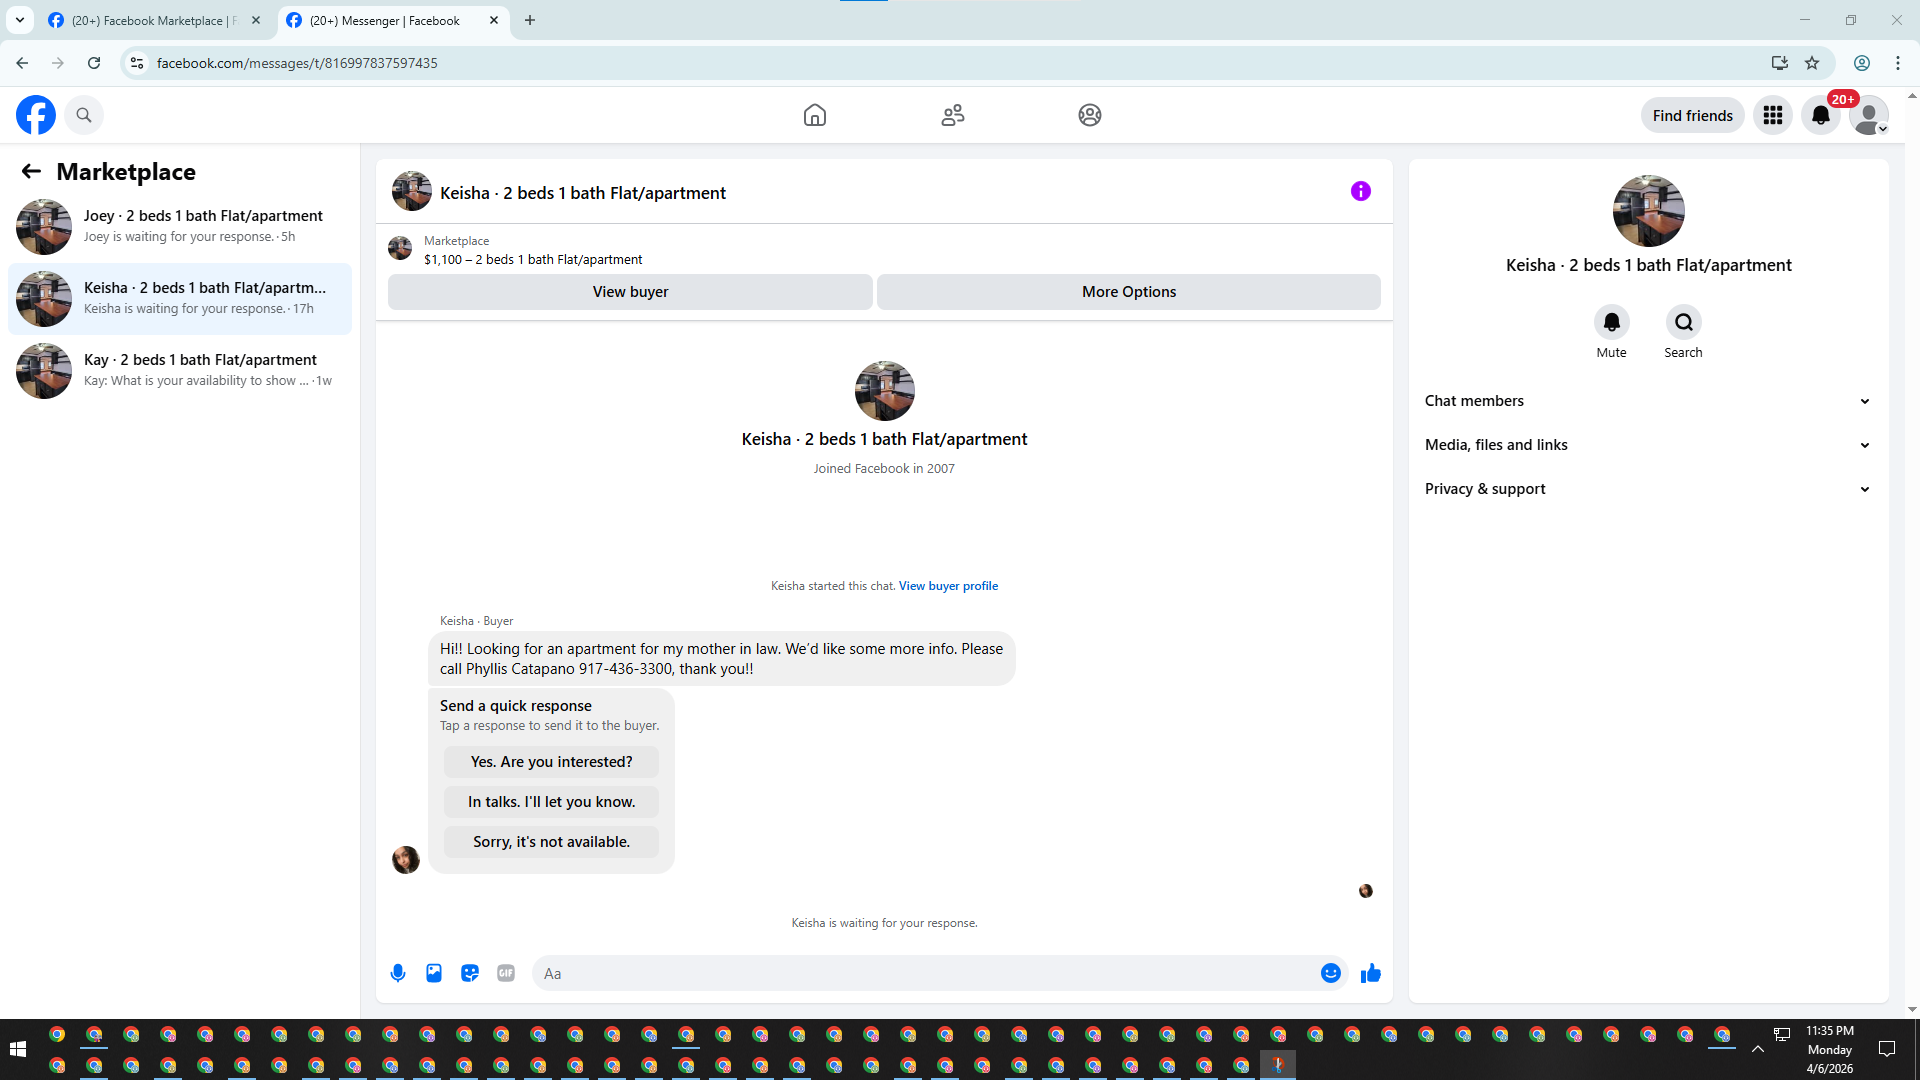The image size is (1920, 1080).
Task: Expand the Media, files and links section
Action: coord(1648,445)
